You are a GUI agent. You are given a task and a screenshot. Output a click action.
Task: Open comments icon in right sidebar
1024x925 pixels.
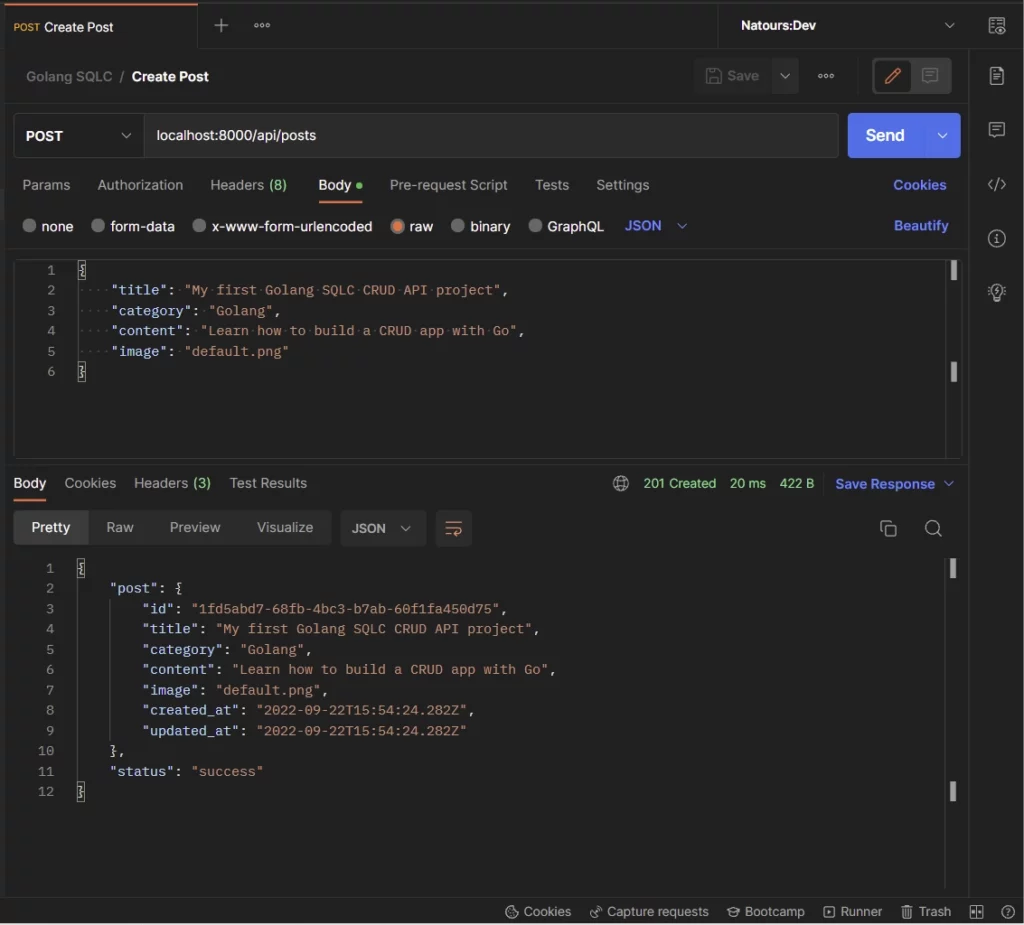pos(997,129)
